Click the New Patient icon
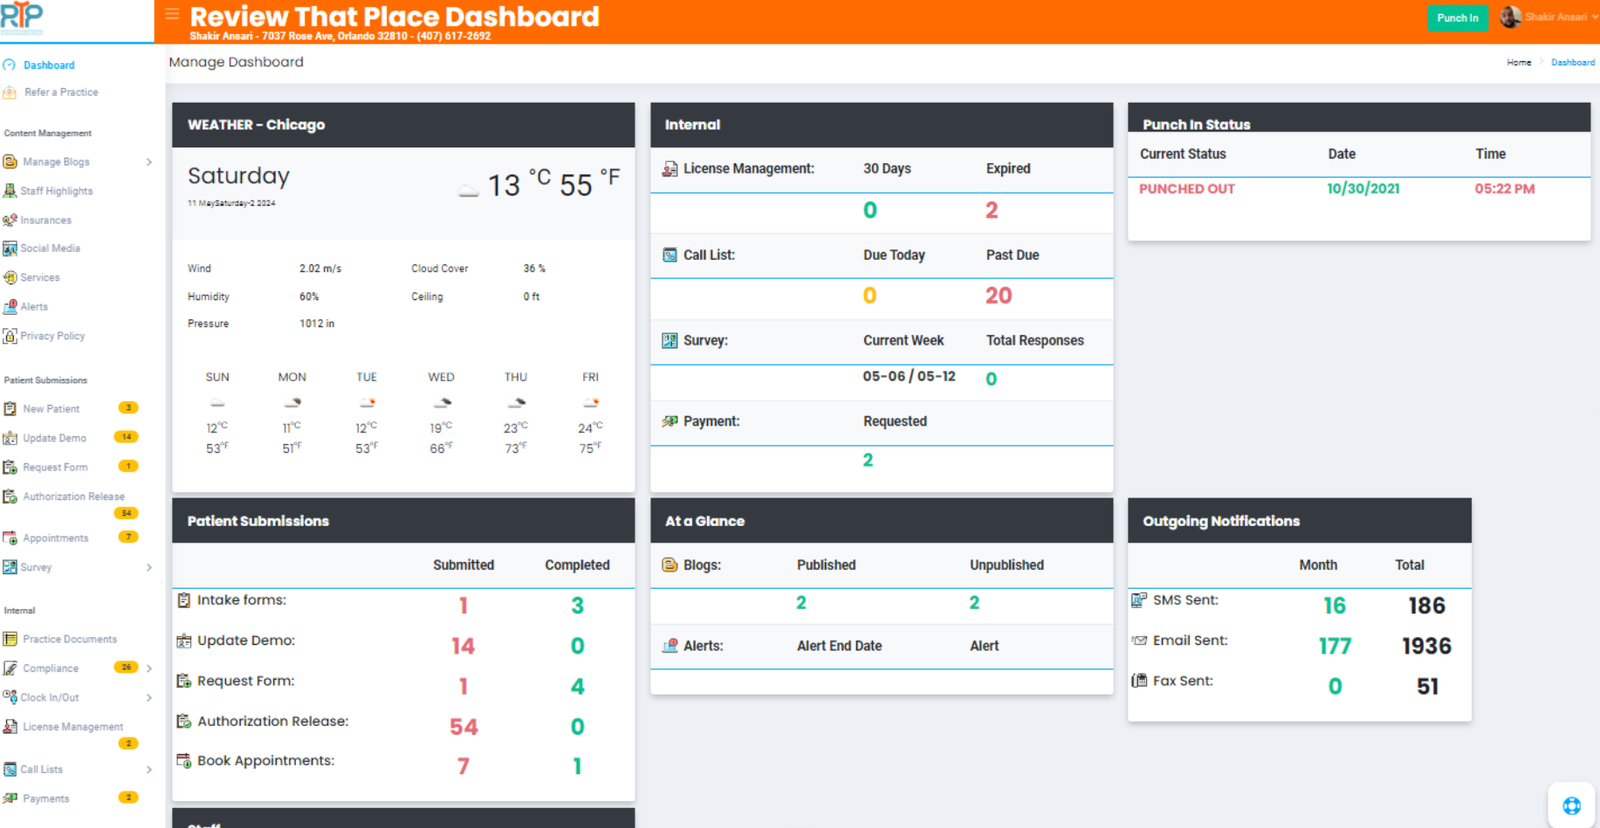 click(x=10, y=408)
